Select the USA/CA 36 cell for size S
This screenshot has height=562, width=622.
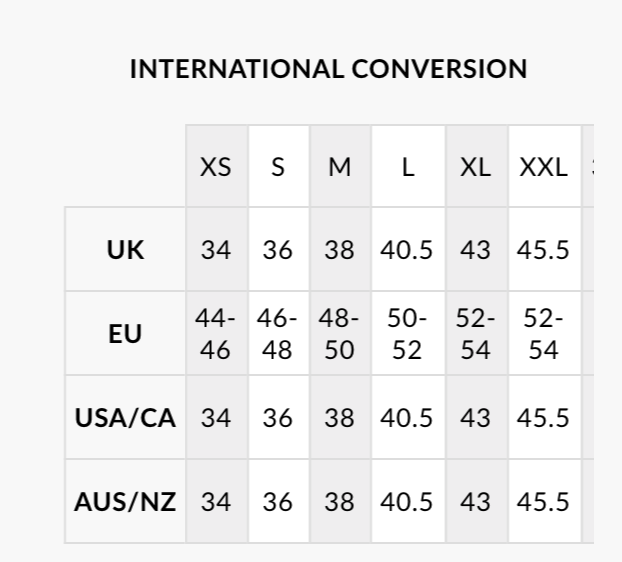point(278,418)
